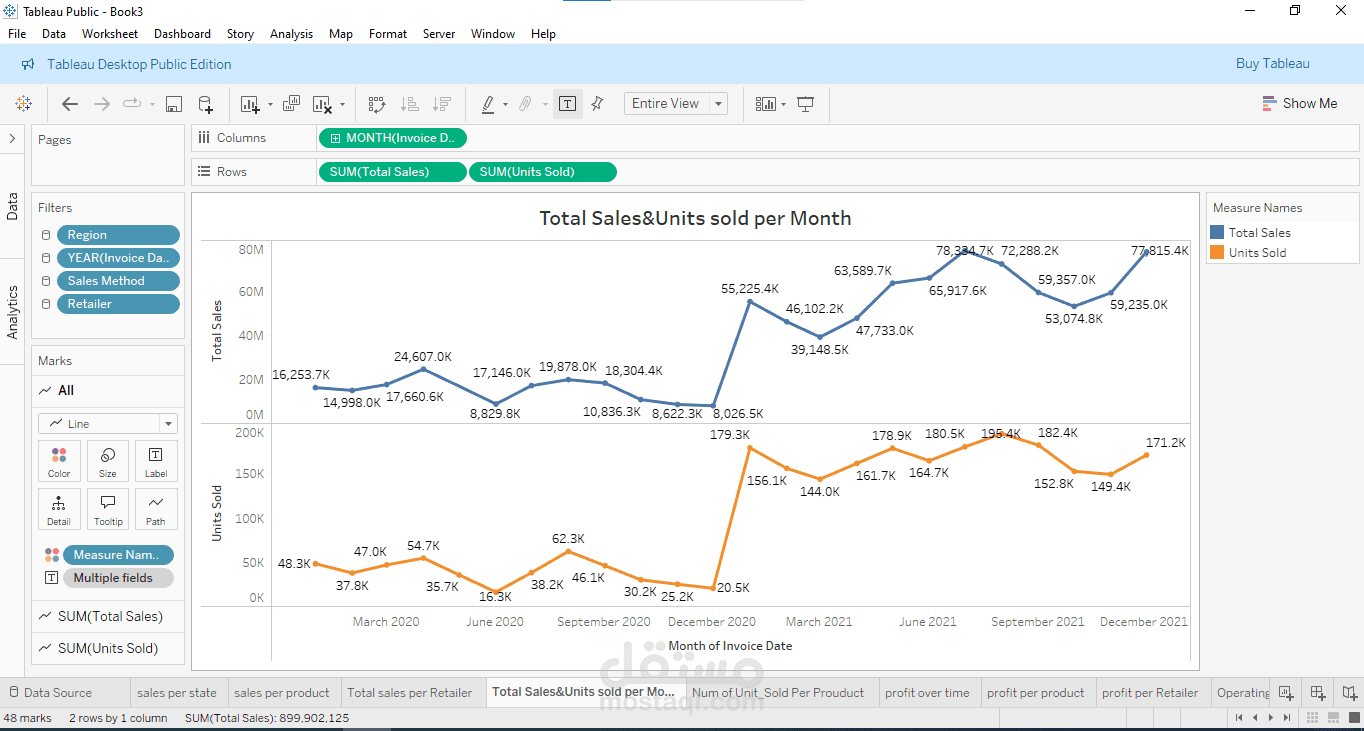Undo with the back arrow
The width and height of the screenshot is (1364, 731).
[70, 104]
